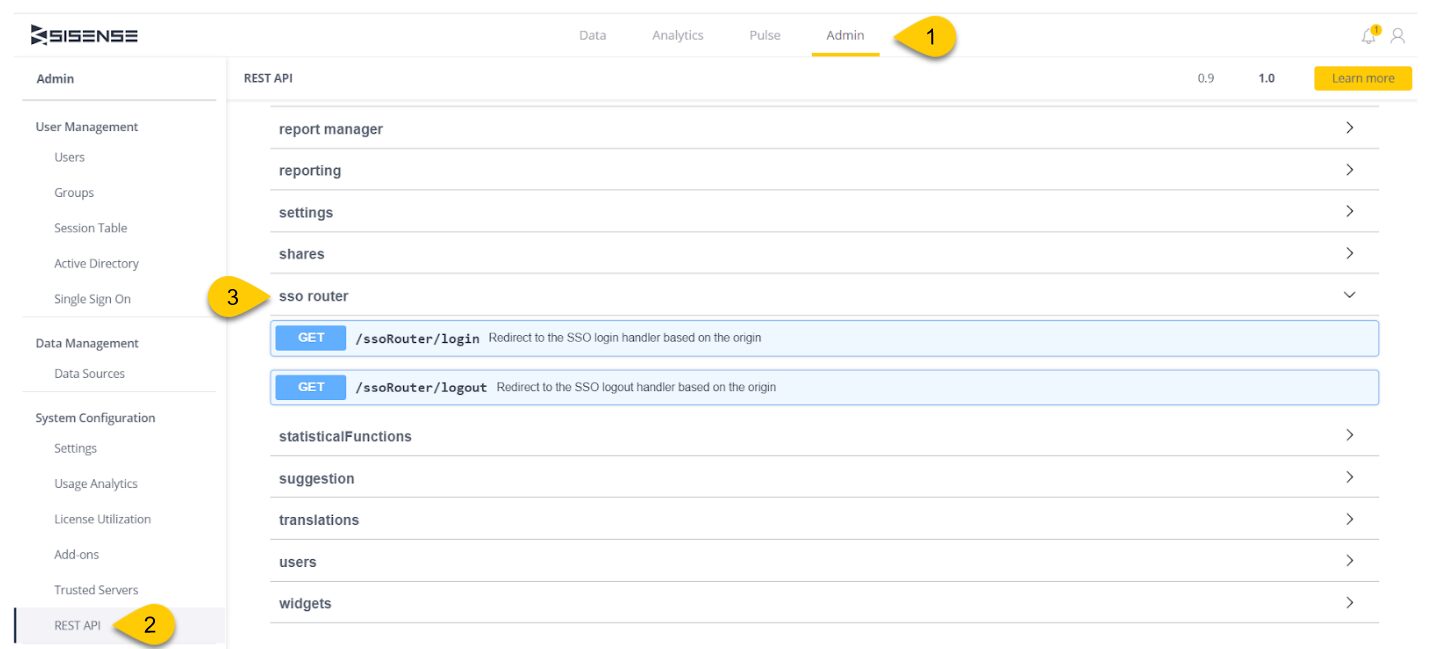Switch to the Analytics tab

677,36
